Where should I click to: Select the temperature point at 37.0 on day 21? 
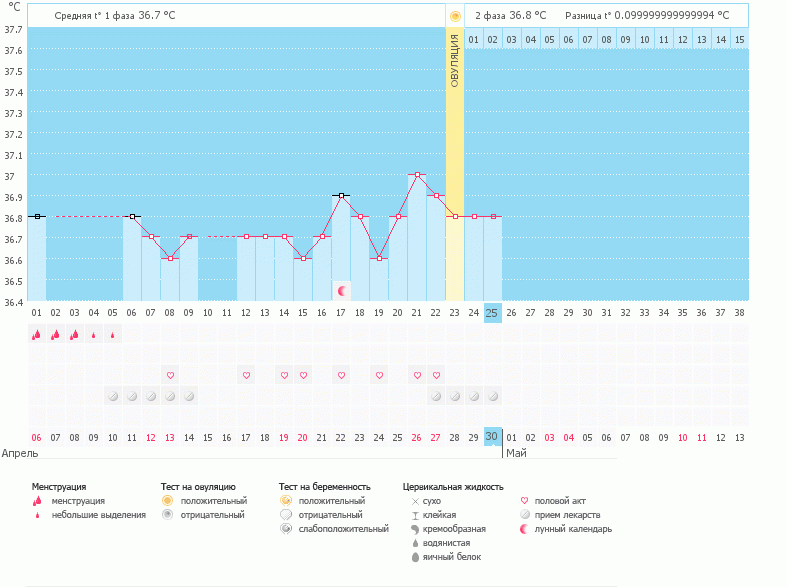418,174
